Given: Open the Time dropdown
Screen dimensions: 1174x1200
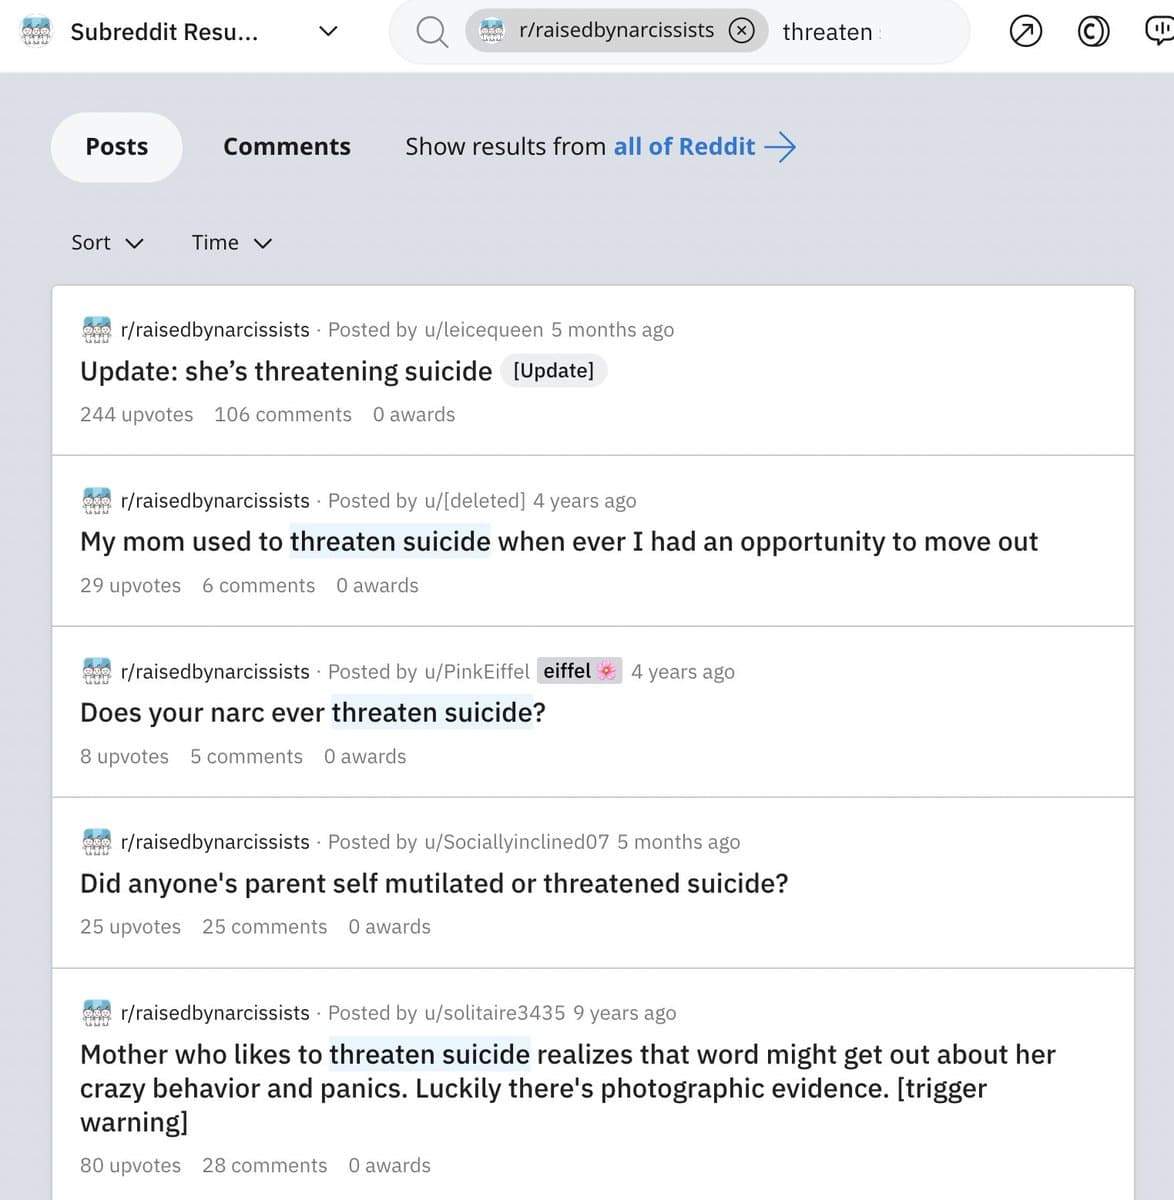Looking at the screenshot, I should coord(231,242).
